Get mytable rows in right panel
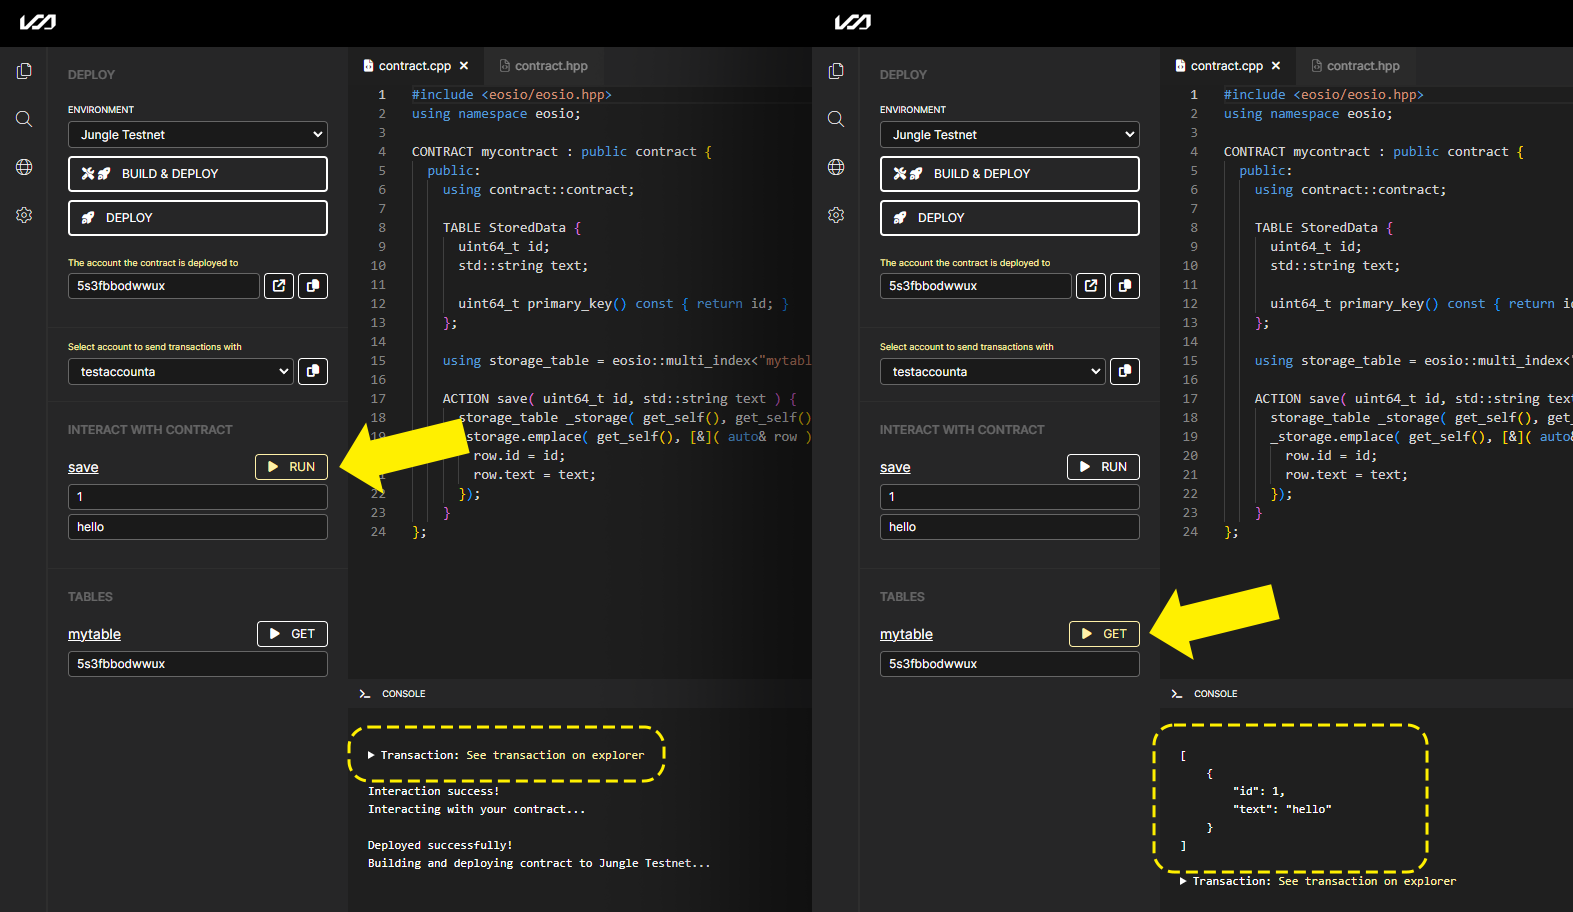The height and width of the screenshot is (912, 1573). coord(1104,634)
